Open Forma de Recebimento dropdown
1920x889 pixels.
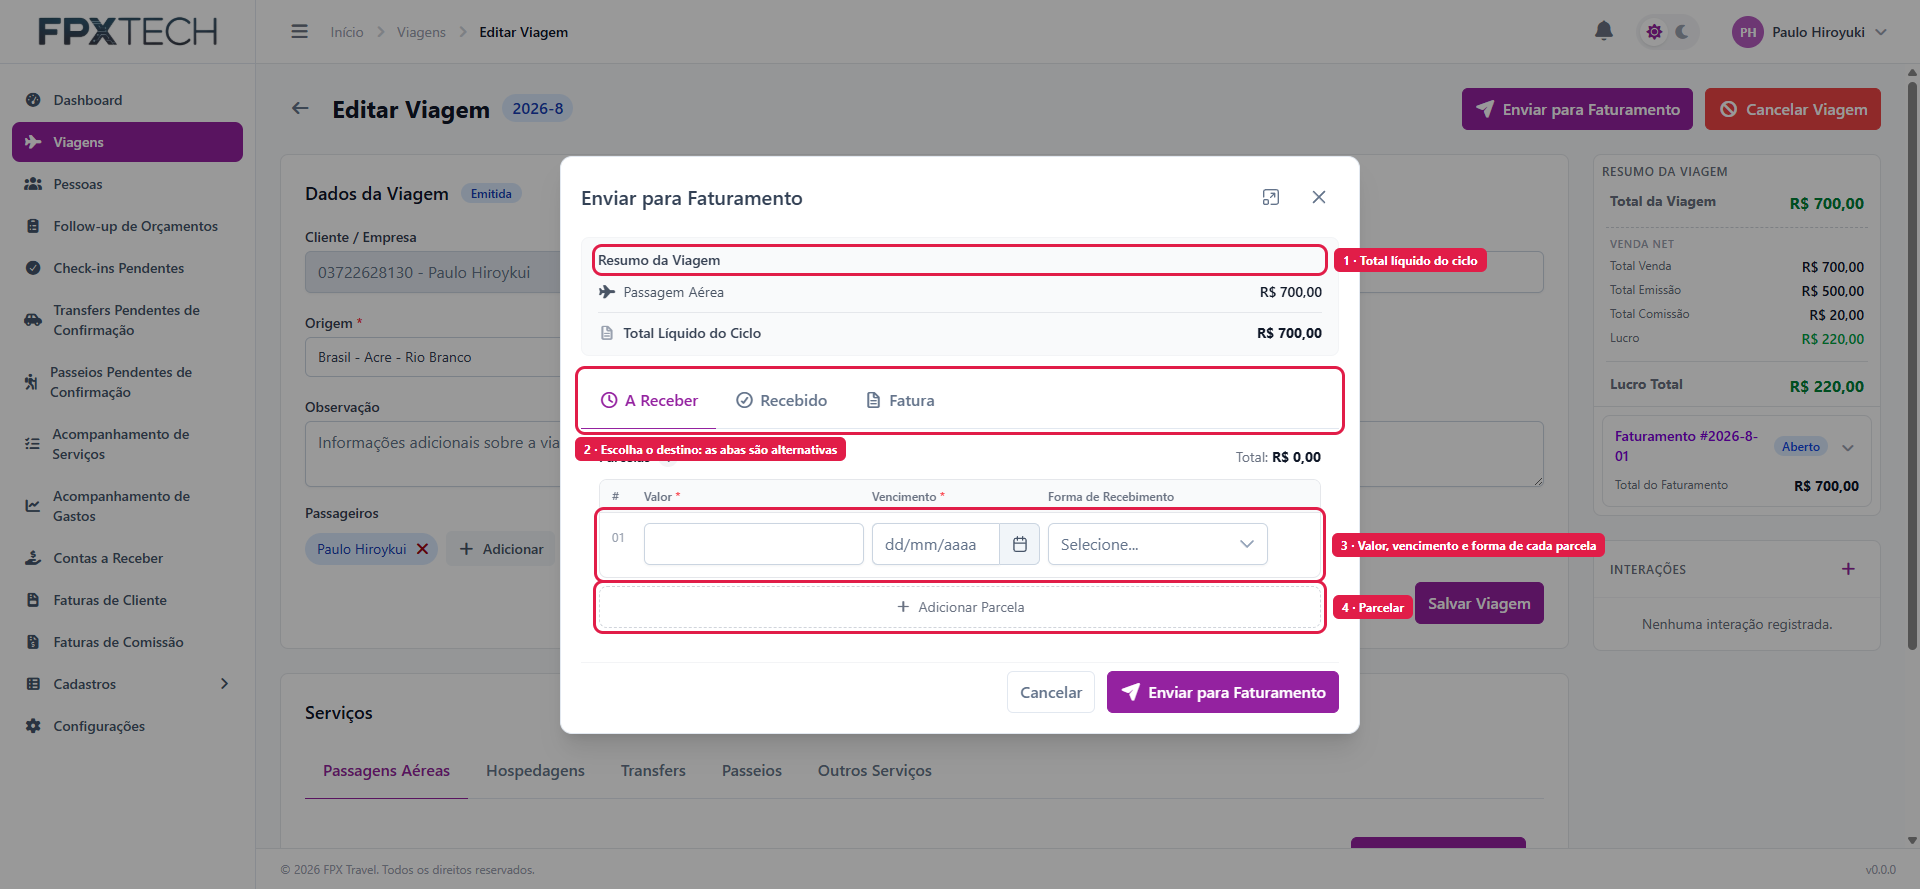point(1157,544)
